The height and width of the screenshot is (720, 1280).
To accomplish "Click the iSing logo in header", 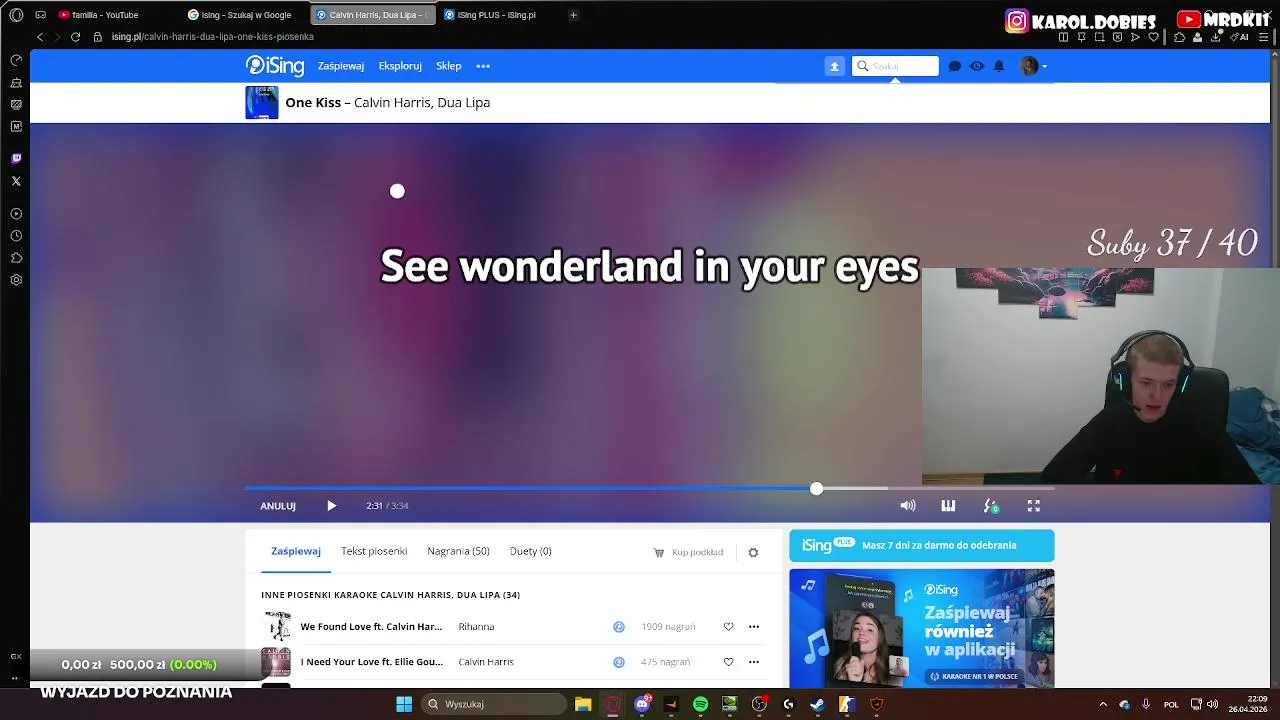I will point(275,66).
